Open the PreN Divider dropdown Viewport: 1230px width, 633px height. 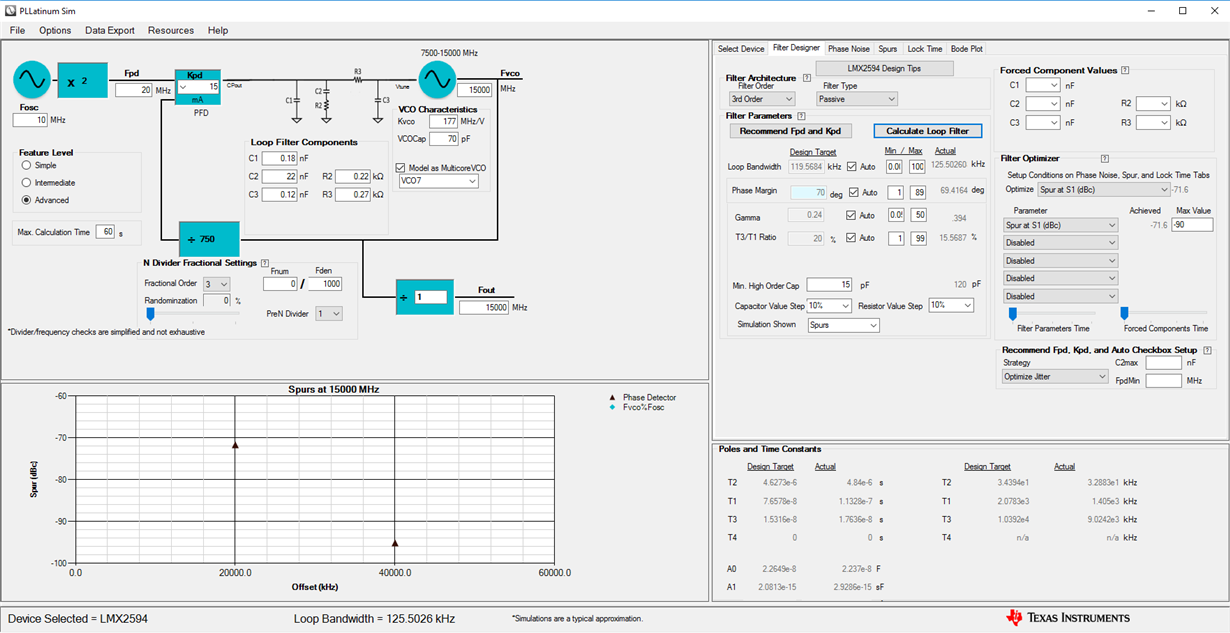click(329, 314)
